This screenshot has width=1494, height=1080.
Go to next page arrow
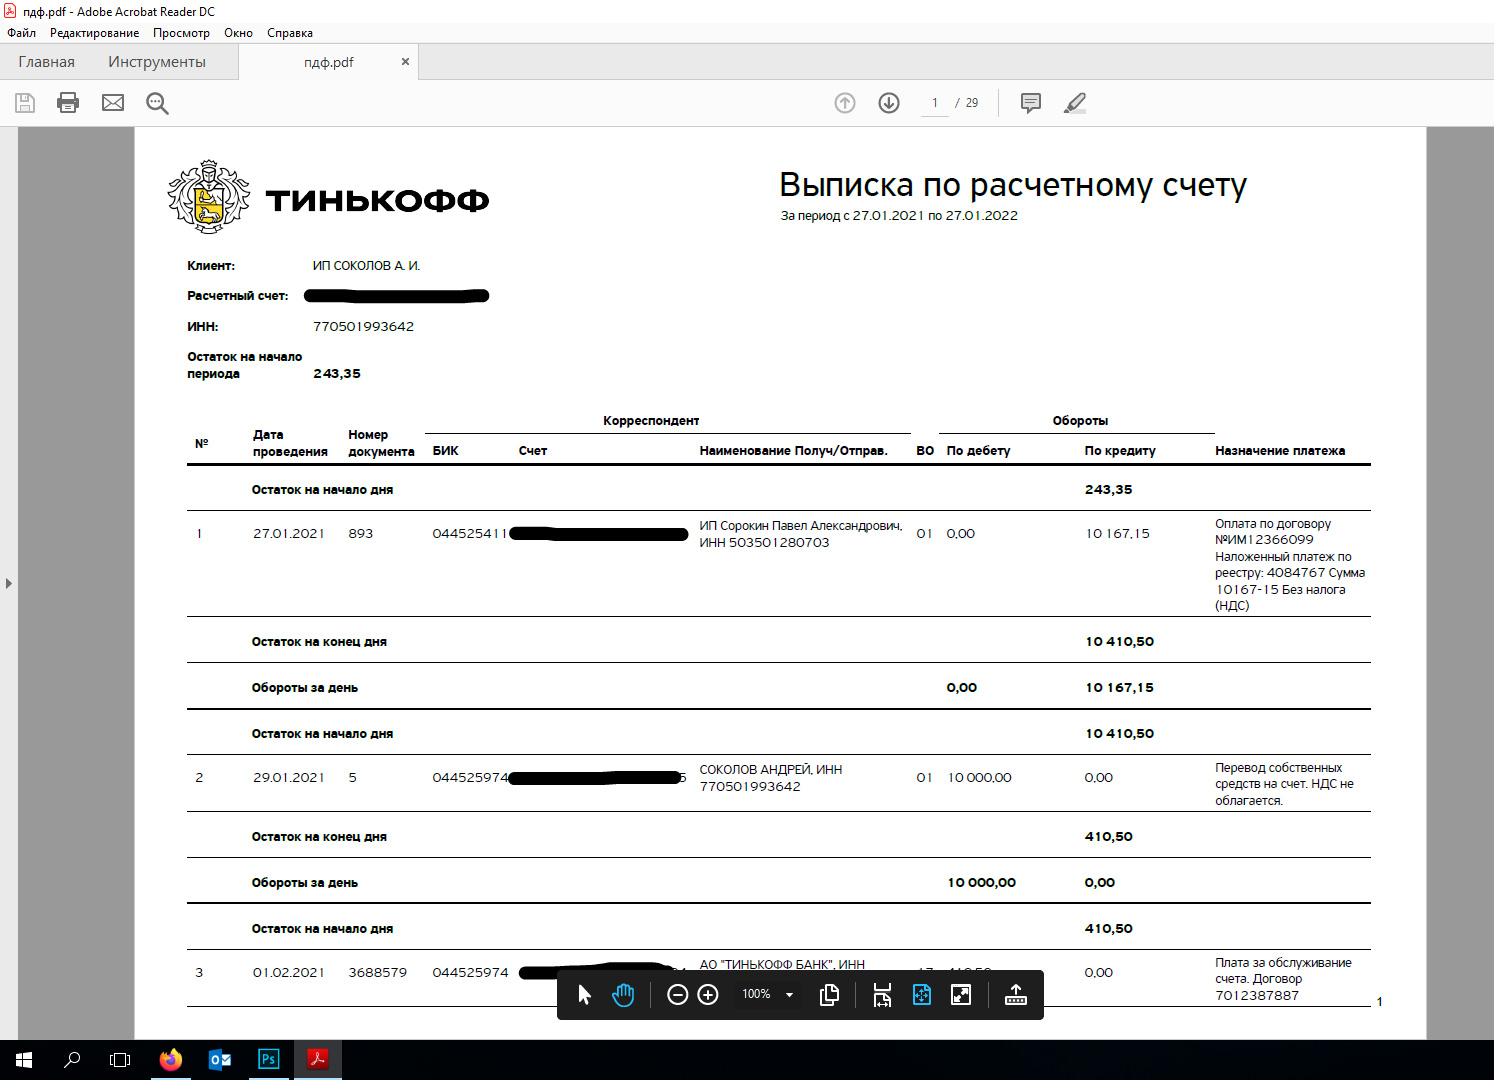coord(889,103)
